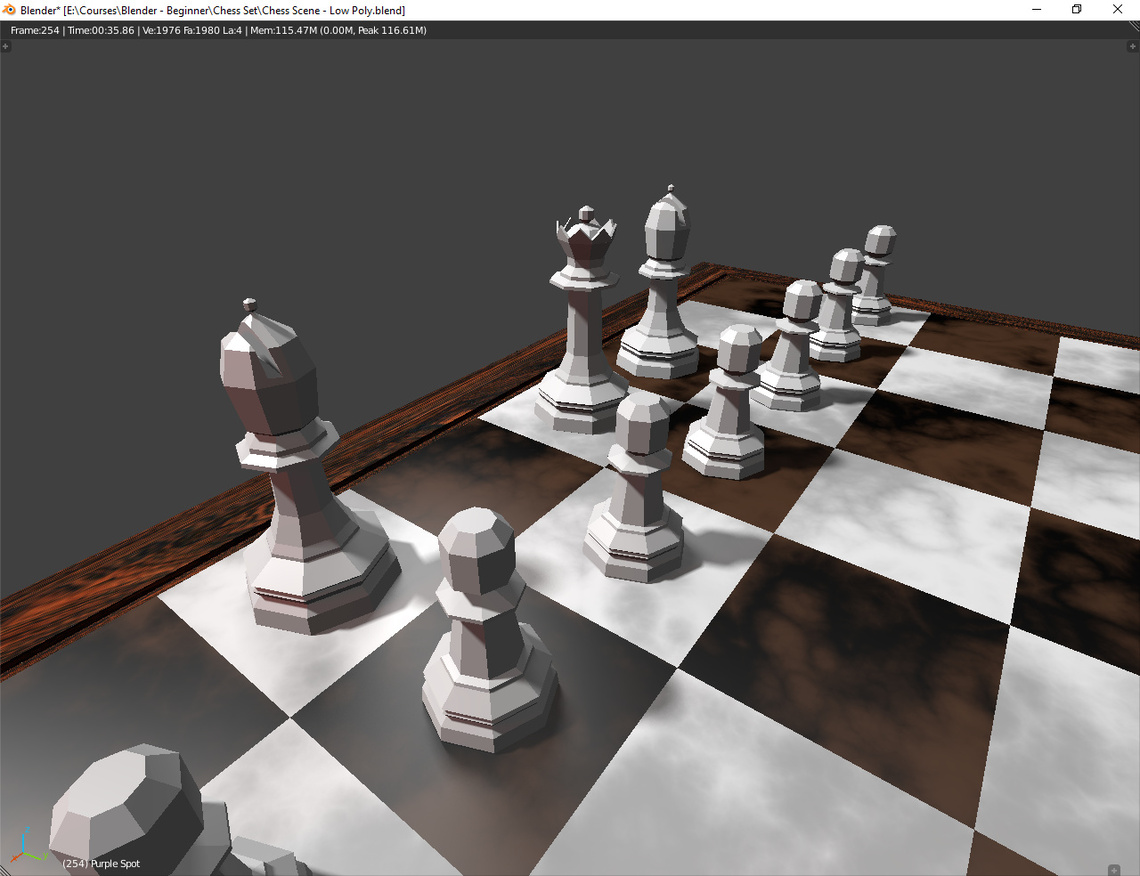Click the striped area-split widget at the top-right corner
This screenshot has height=876, width=1140.
point(1134,26)
